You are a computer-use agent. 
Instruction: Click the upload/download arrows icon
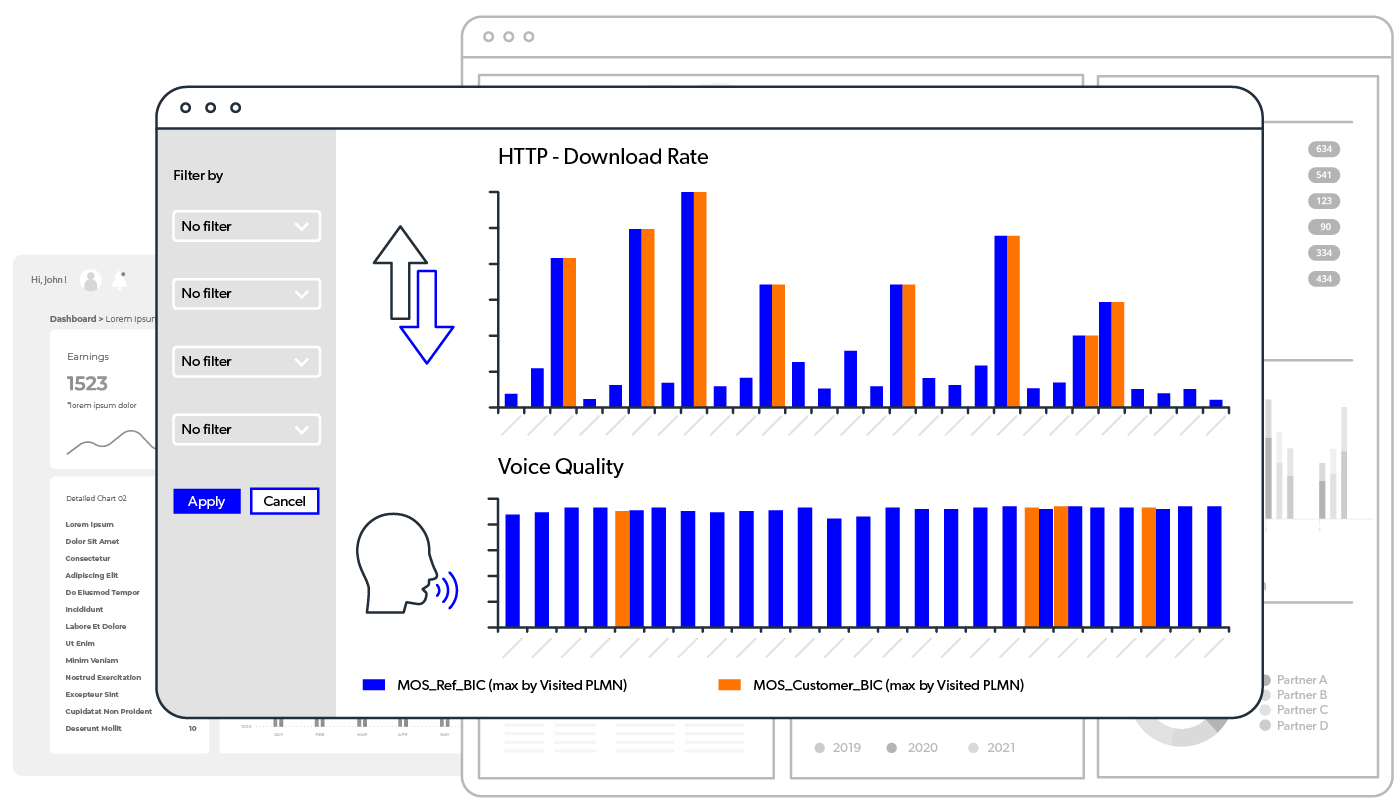point(414,295)
